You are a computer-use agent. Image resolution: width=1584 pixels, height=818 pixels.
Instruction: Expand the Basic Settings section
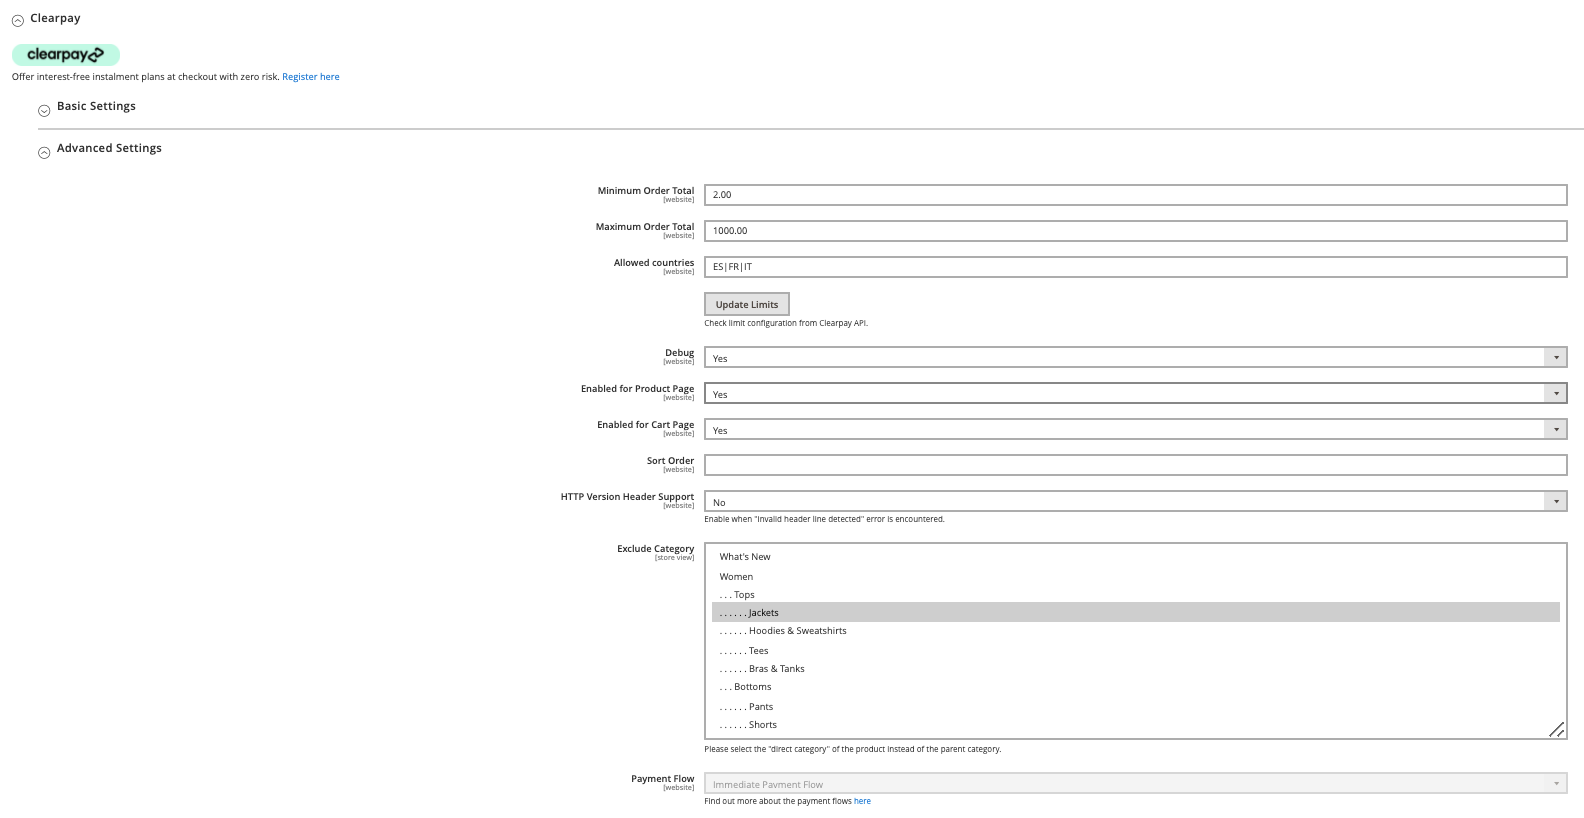pyautogui.click(x=96, y=106)
